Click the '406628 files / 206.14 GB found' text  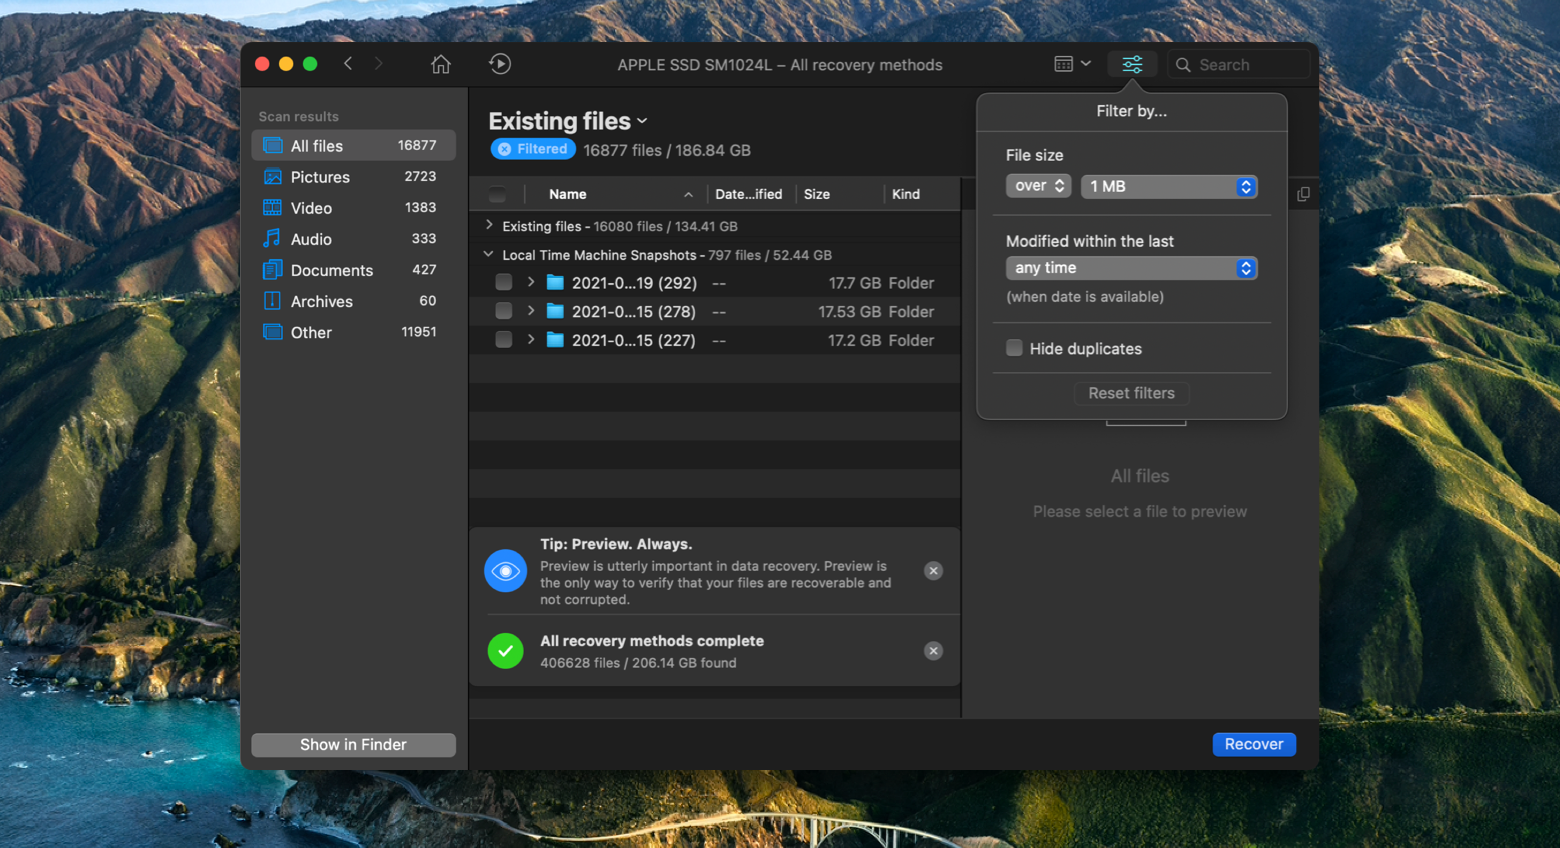point(638,663)
